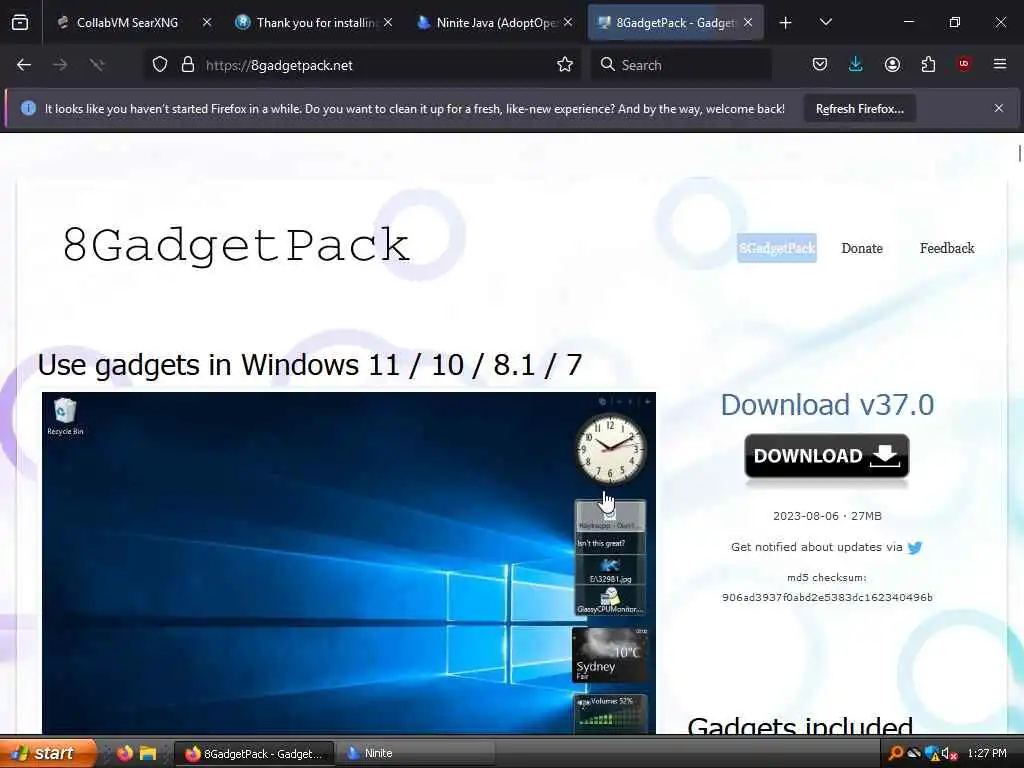Open the Donate page link
1024x768 pixels.
(x=862, y=248)
